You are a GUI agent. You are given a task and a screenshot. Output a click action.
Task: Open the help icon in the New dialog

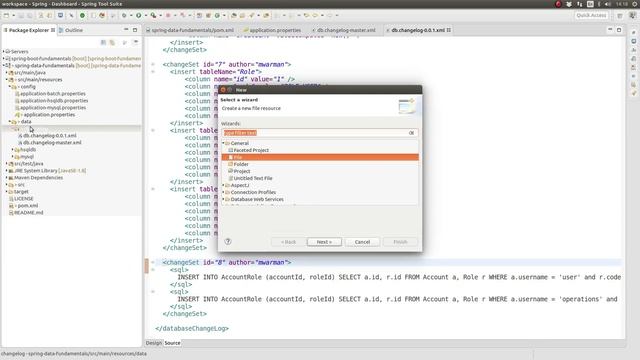228,242
